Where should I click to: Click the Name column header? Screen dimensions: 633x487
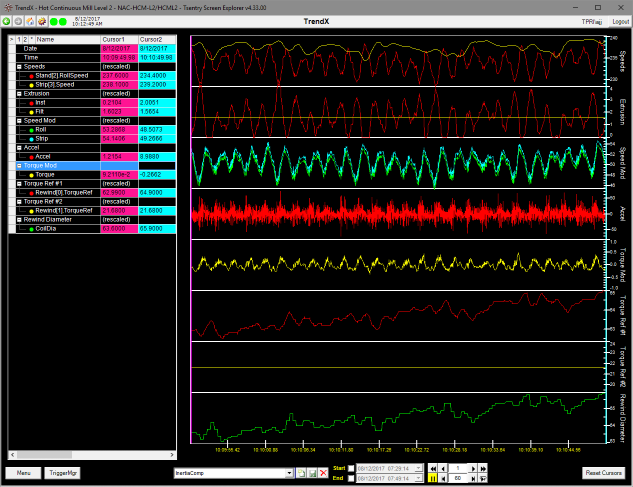pos(68,40)
